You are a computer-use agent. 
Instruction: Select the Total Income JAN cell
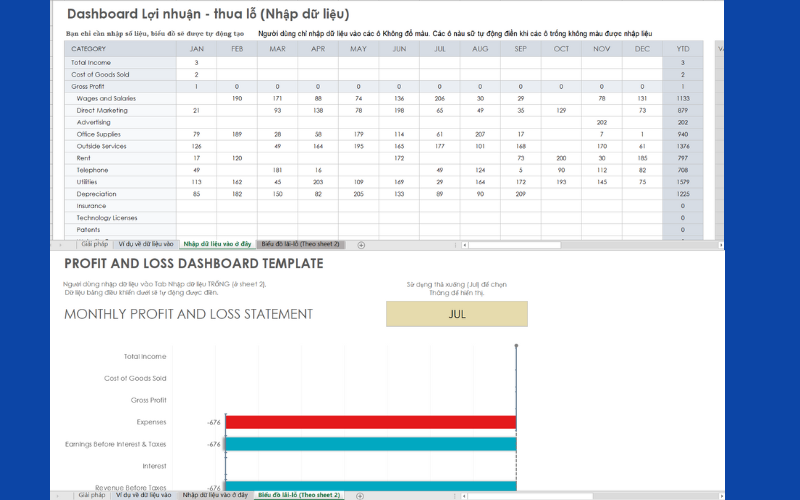pos(196,62)
